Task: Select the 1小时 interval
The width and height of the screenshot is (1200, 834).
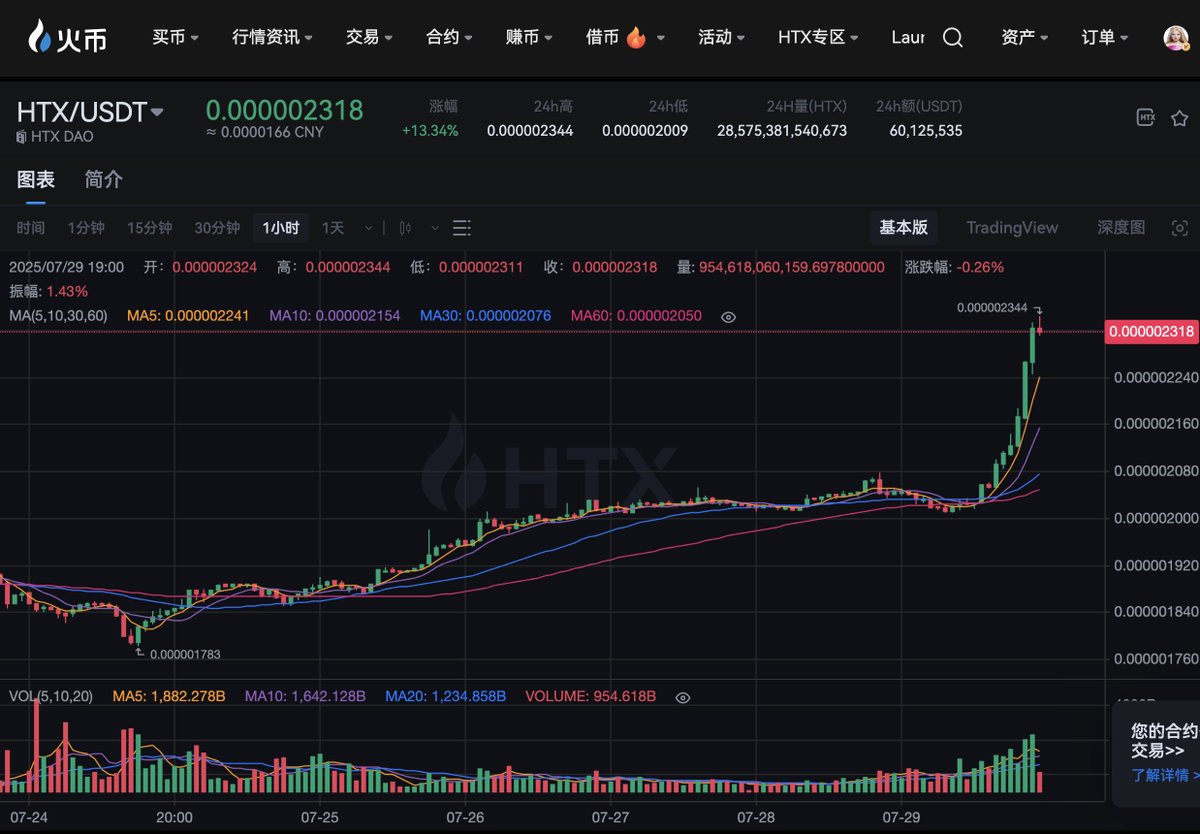Action: point(281,228)
